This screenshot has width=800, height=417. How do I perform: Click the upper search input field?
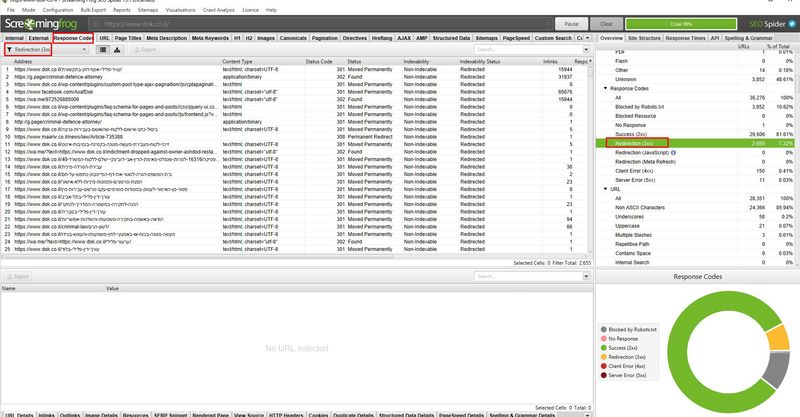pyautogui.click(x=528, y=50)
